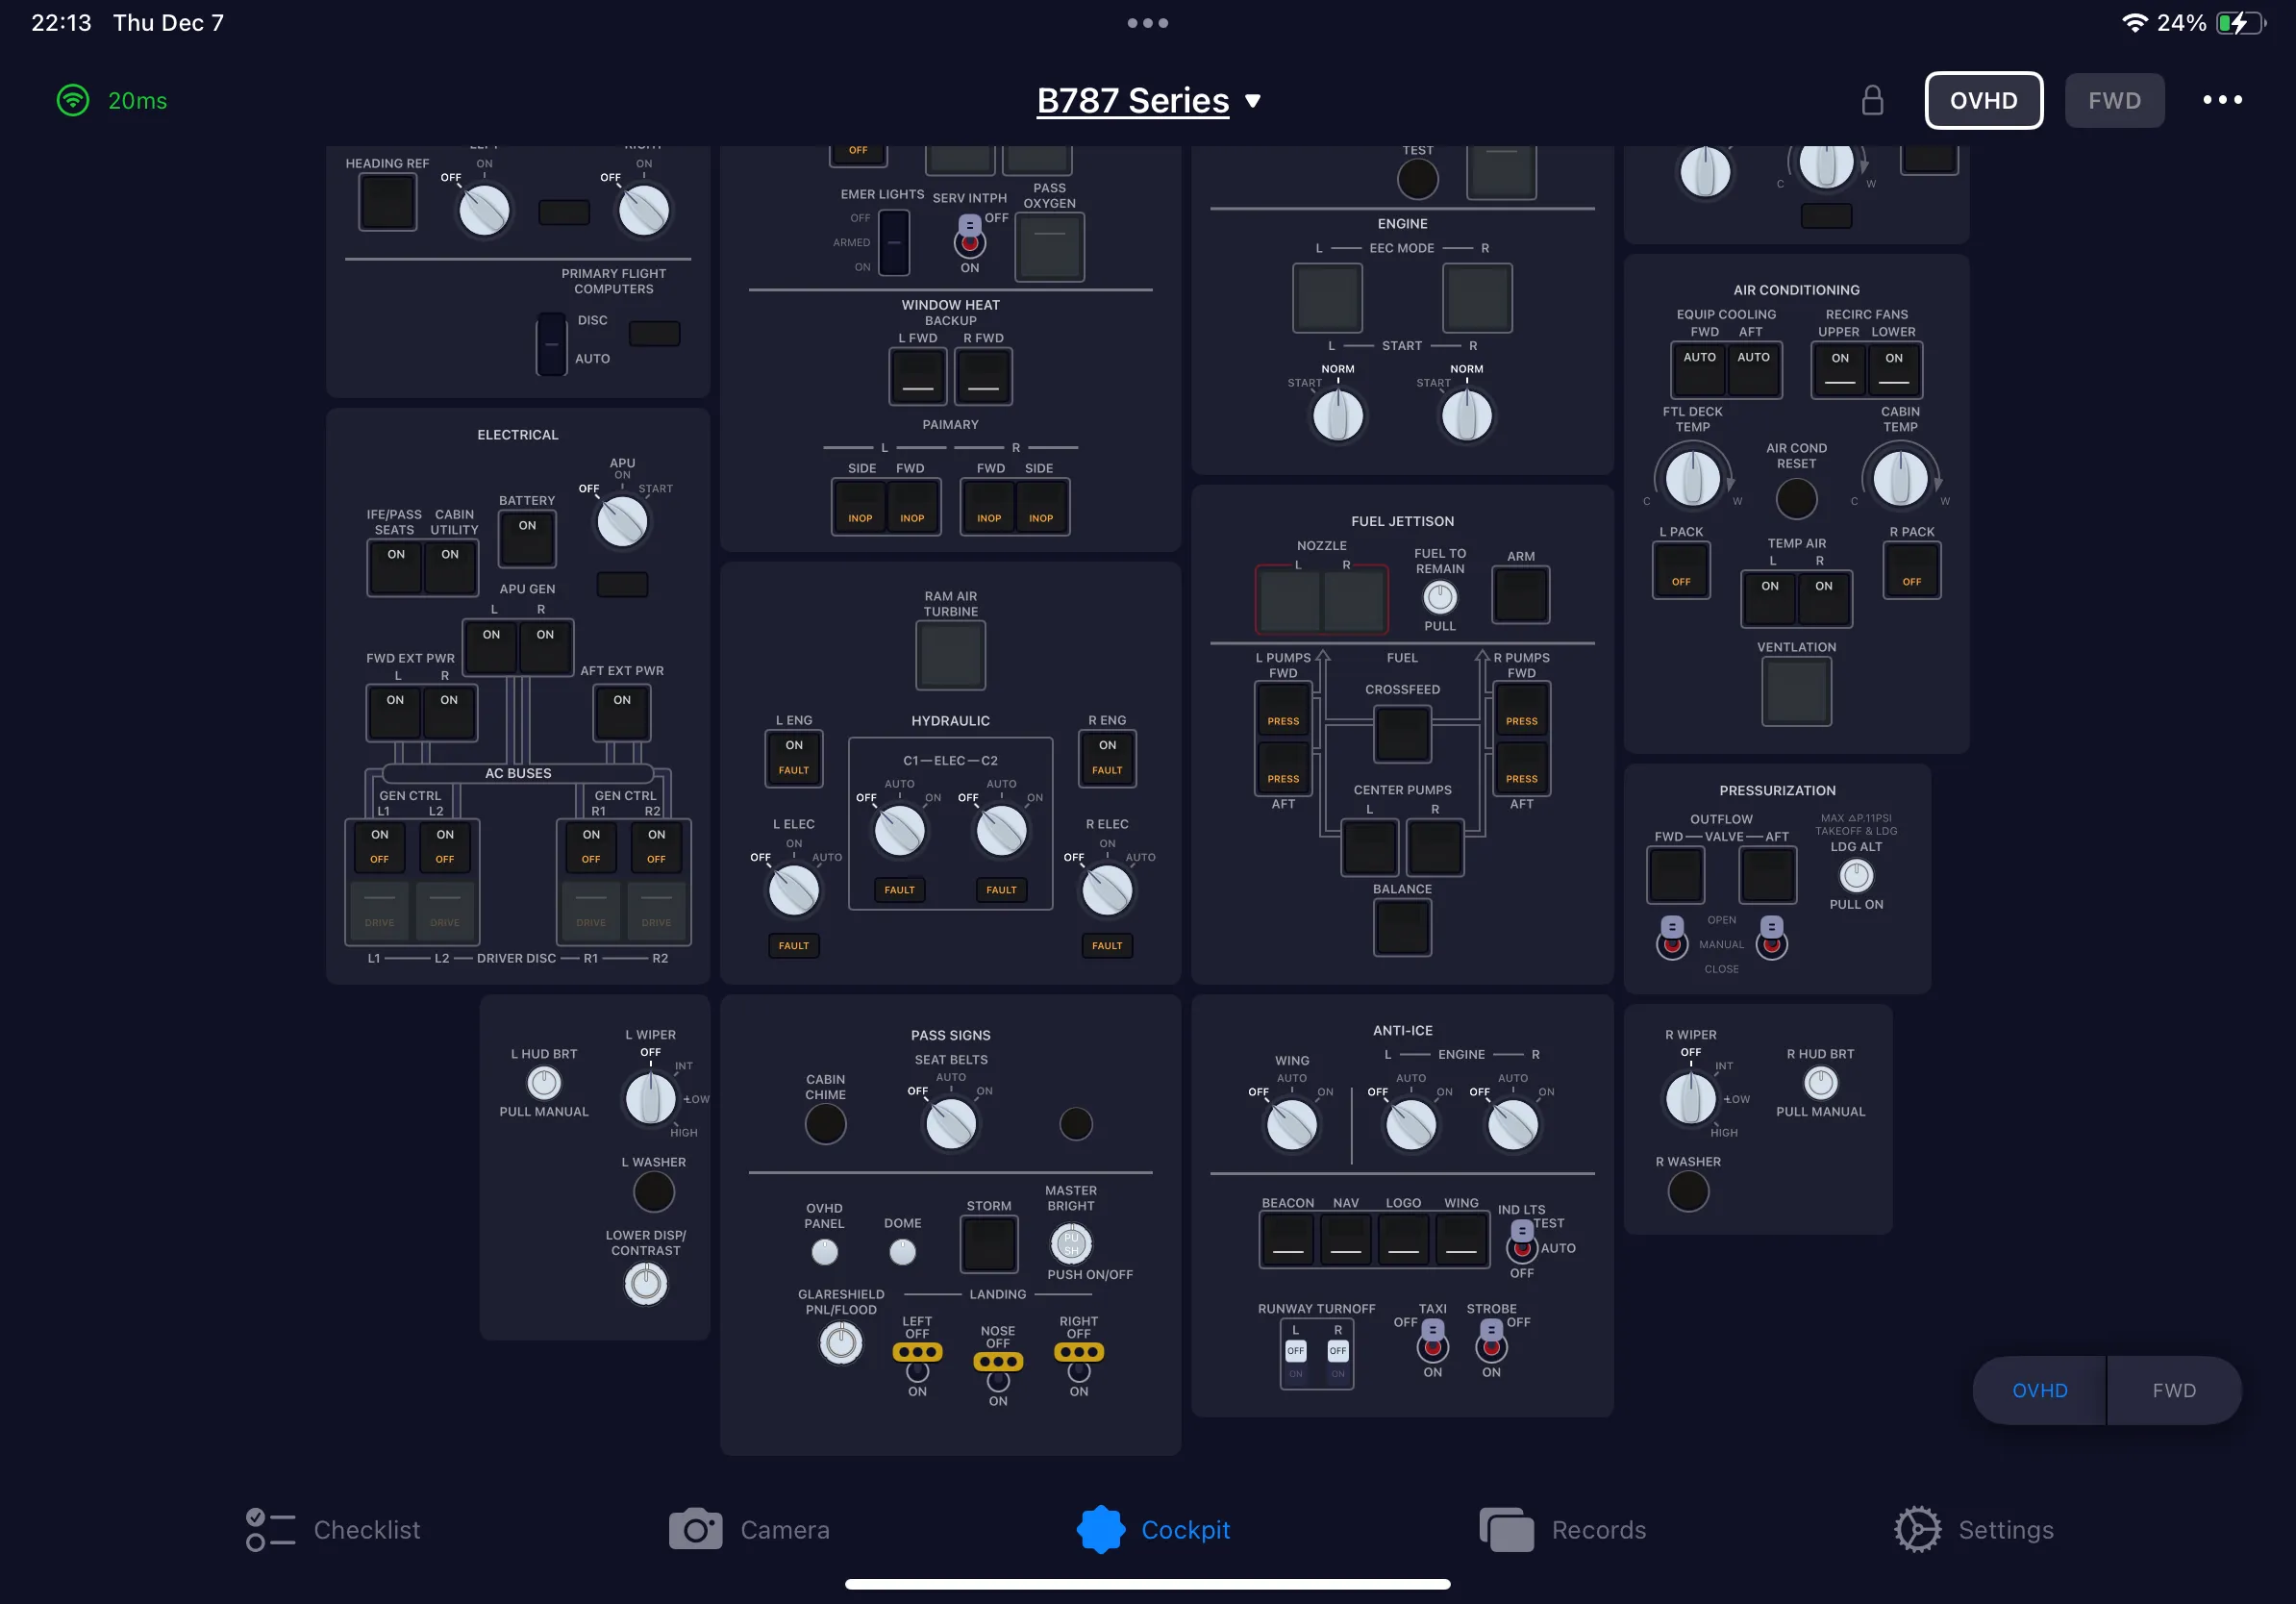The width and height of the screenshot is (2296, 1604).
Task: Open the B787 Series aircraft dropdown
Action: click(1148, 100)
